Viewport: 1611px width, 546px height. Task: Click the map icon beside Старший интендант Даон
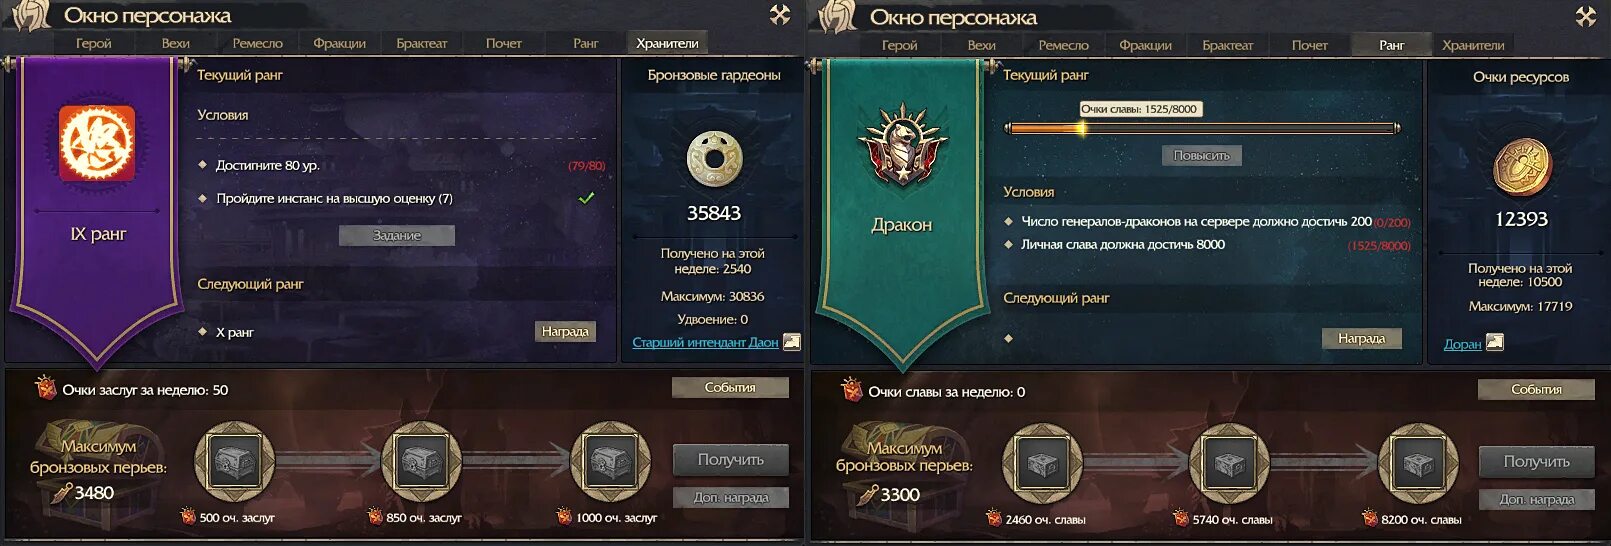click(x=791, y=342)
